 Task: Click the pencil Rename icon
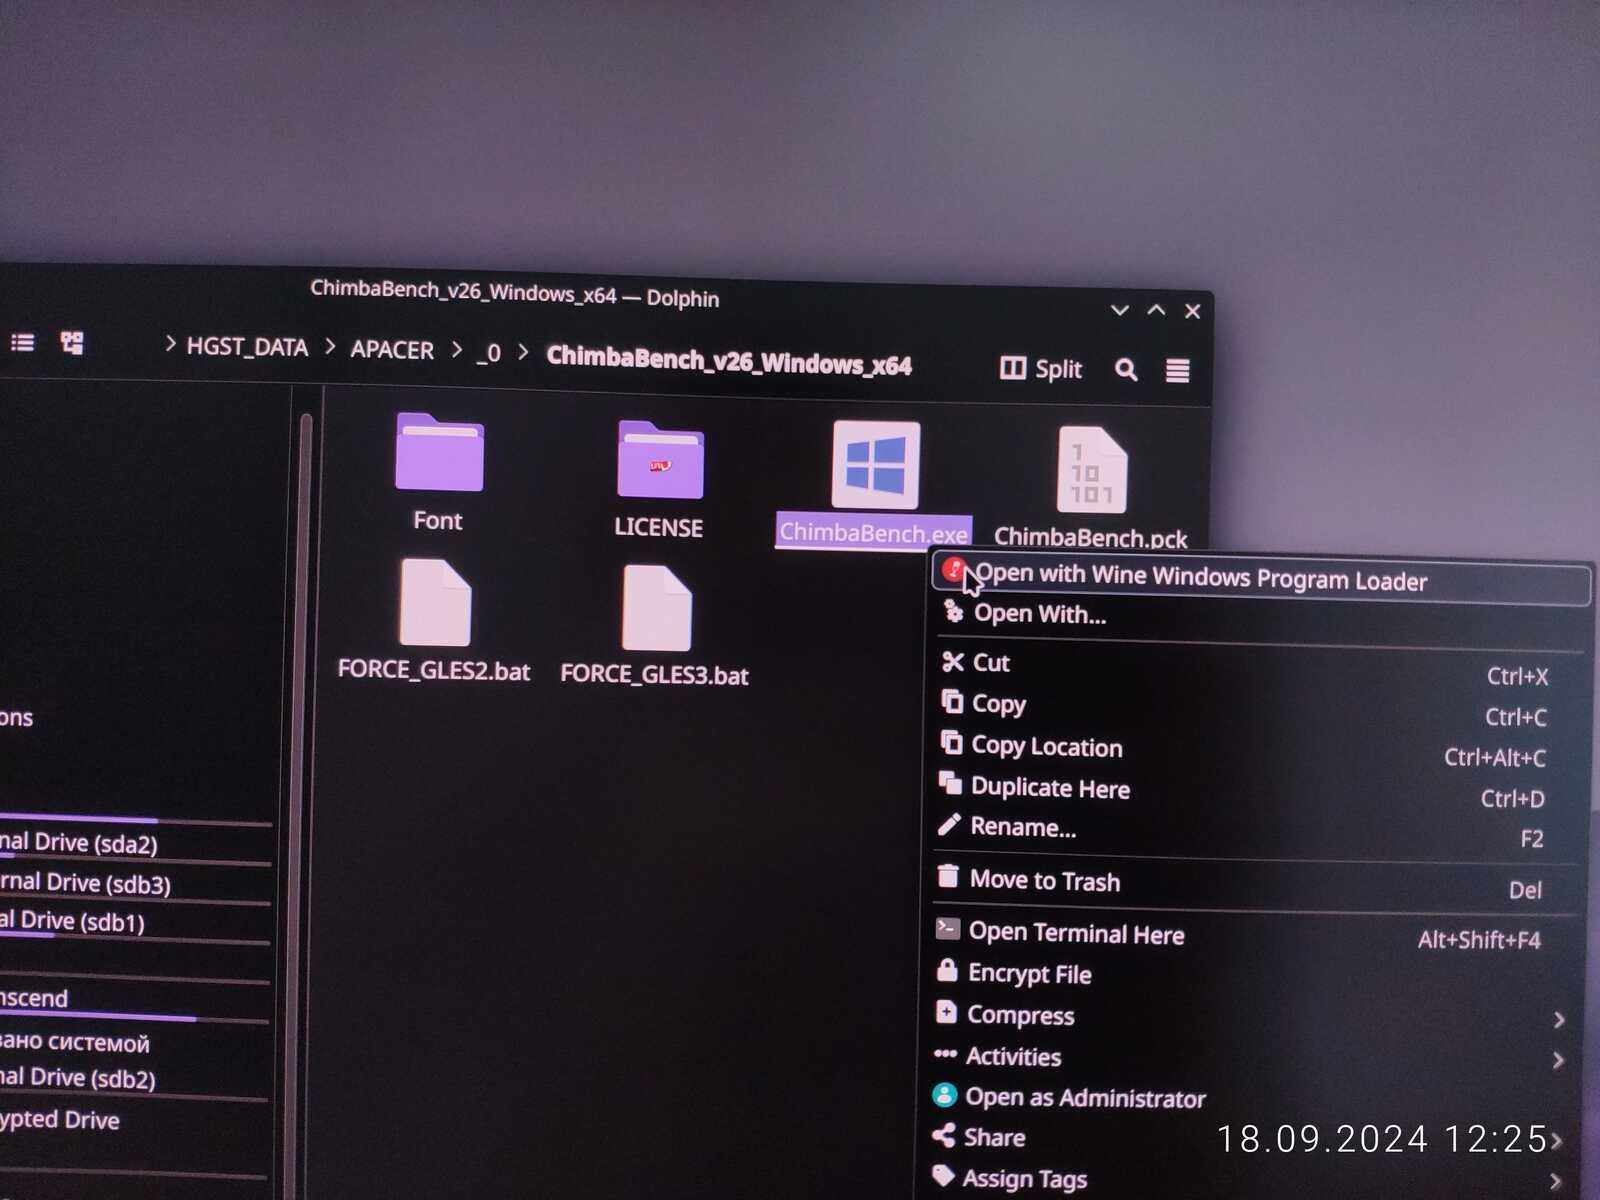[949, 825]
